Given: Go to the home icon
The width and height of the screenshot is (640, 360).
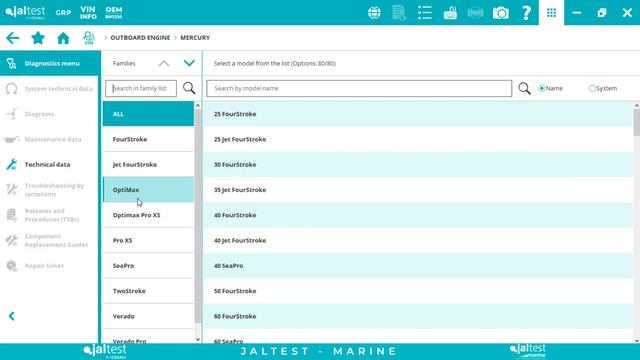Looking at the screenshot, I should click(63, 38).
